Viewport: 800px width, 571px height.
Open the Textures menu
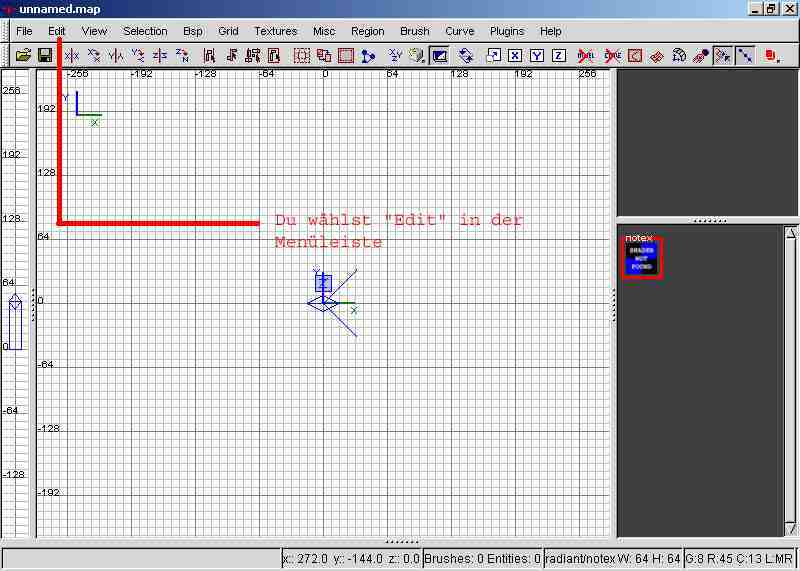(x=275, y=31)
